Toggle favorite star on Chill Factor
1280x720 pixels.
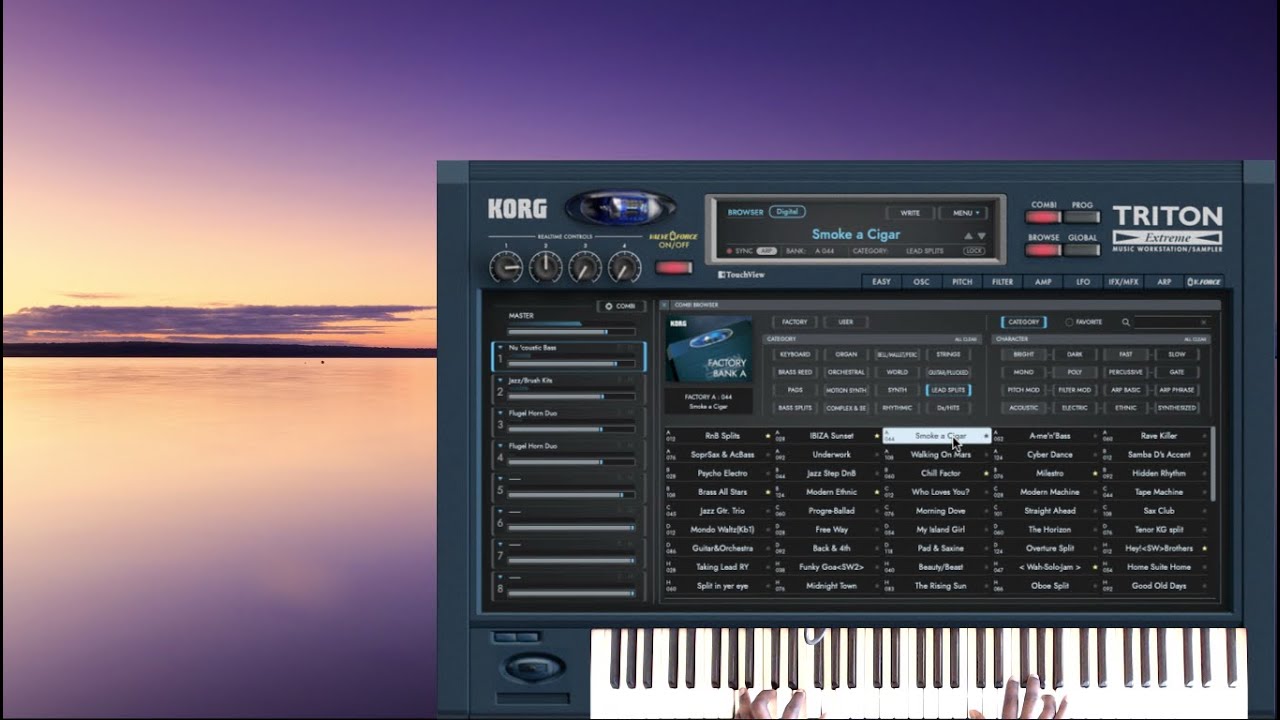pyautogui.click(x=986, y=473)
